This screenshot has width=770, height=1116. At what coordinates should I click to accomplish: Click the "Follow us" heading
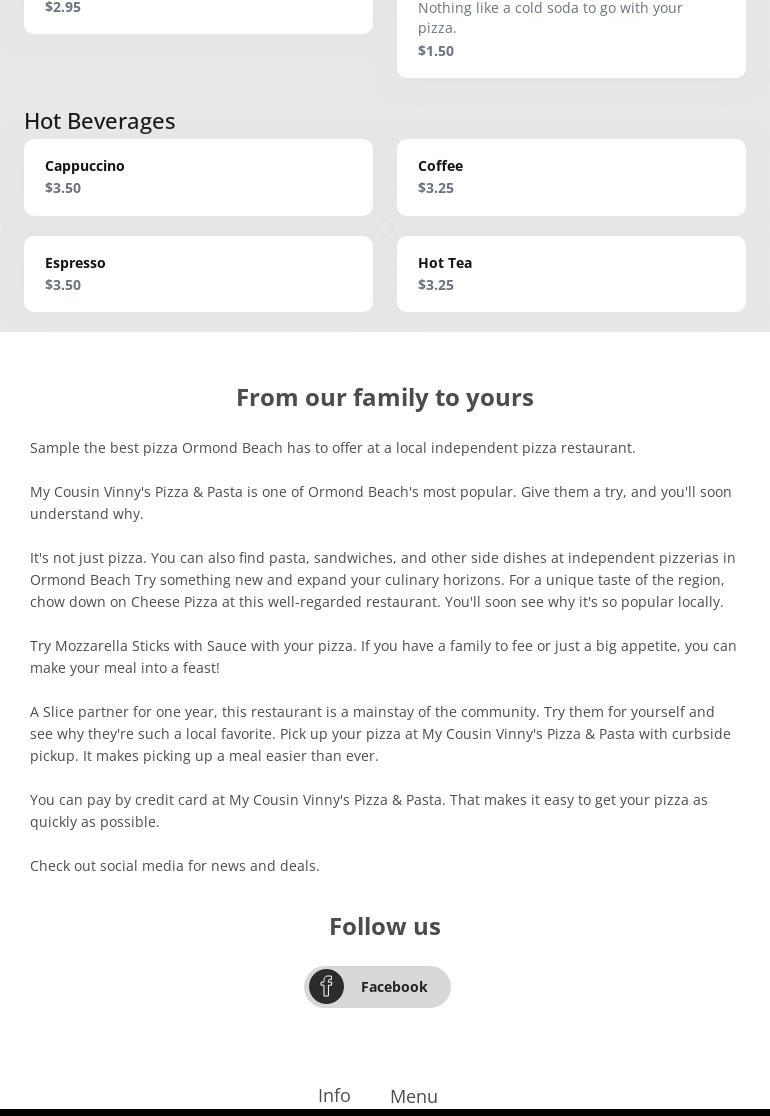coord(385,926)
